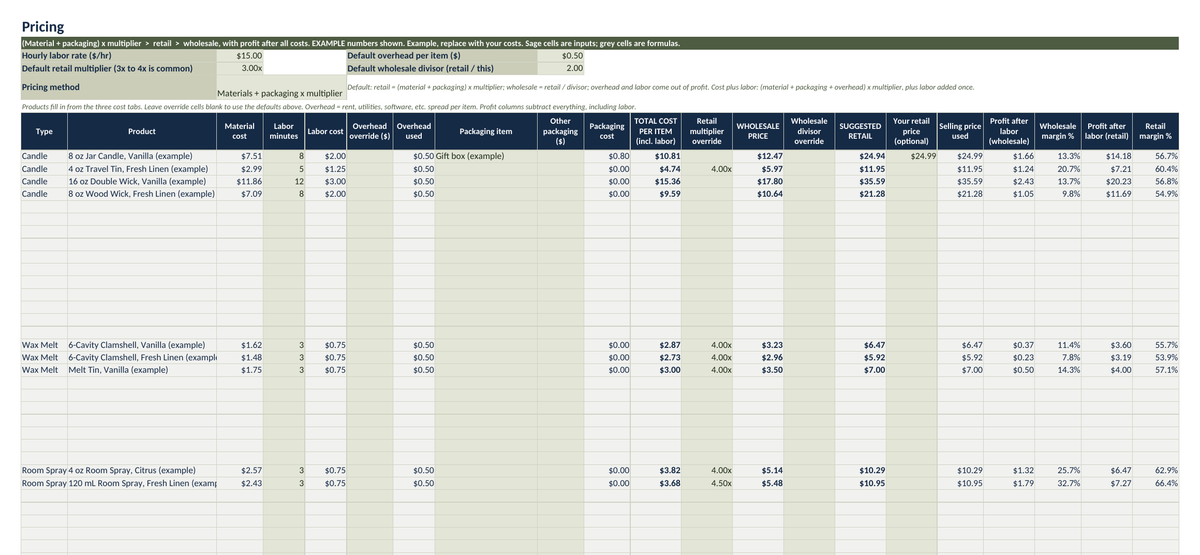Edit the default retail multiplier 3.00x
The image size is (1200, 555).
(240, 69)
